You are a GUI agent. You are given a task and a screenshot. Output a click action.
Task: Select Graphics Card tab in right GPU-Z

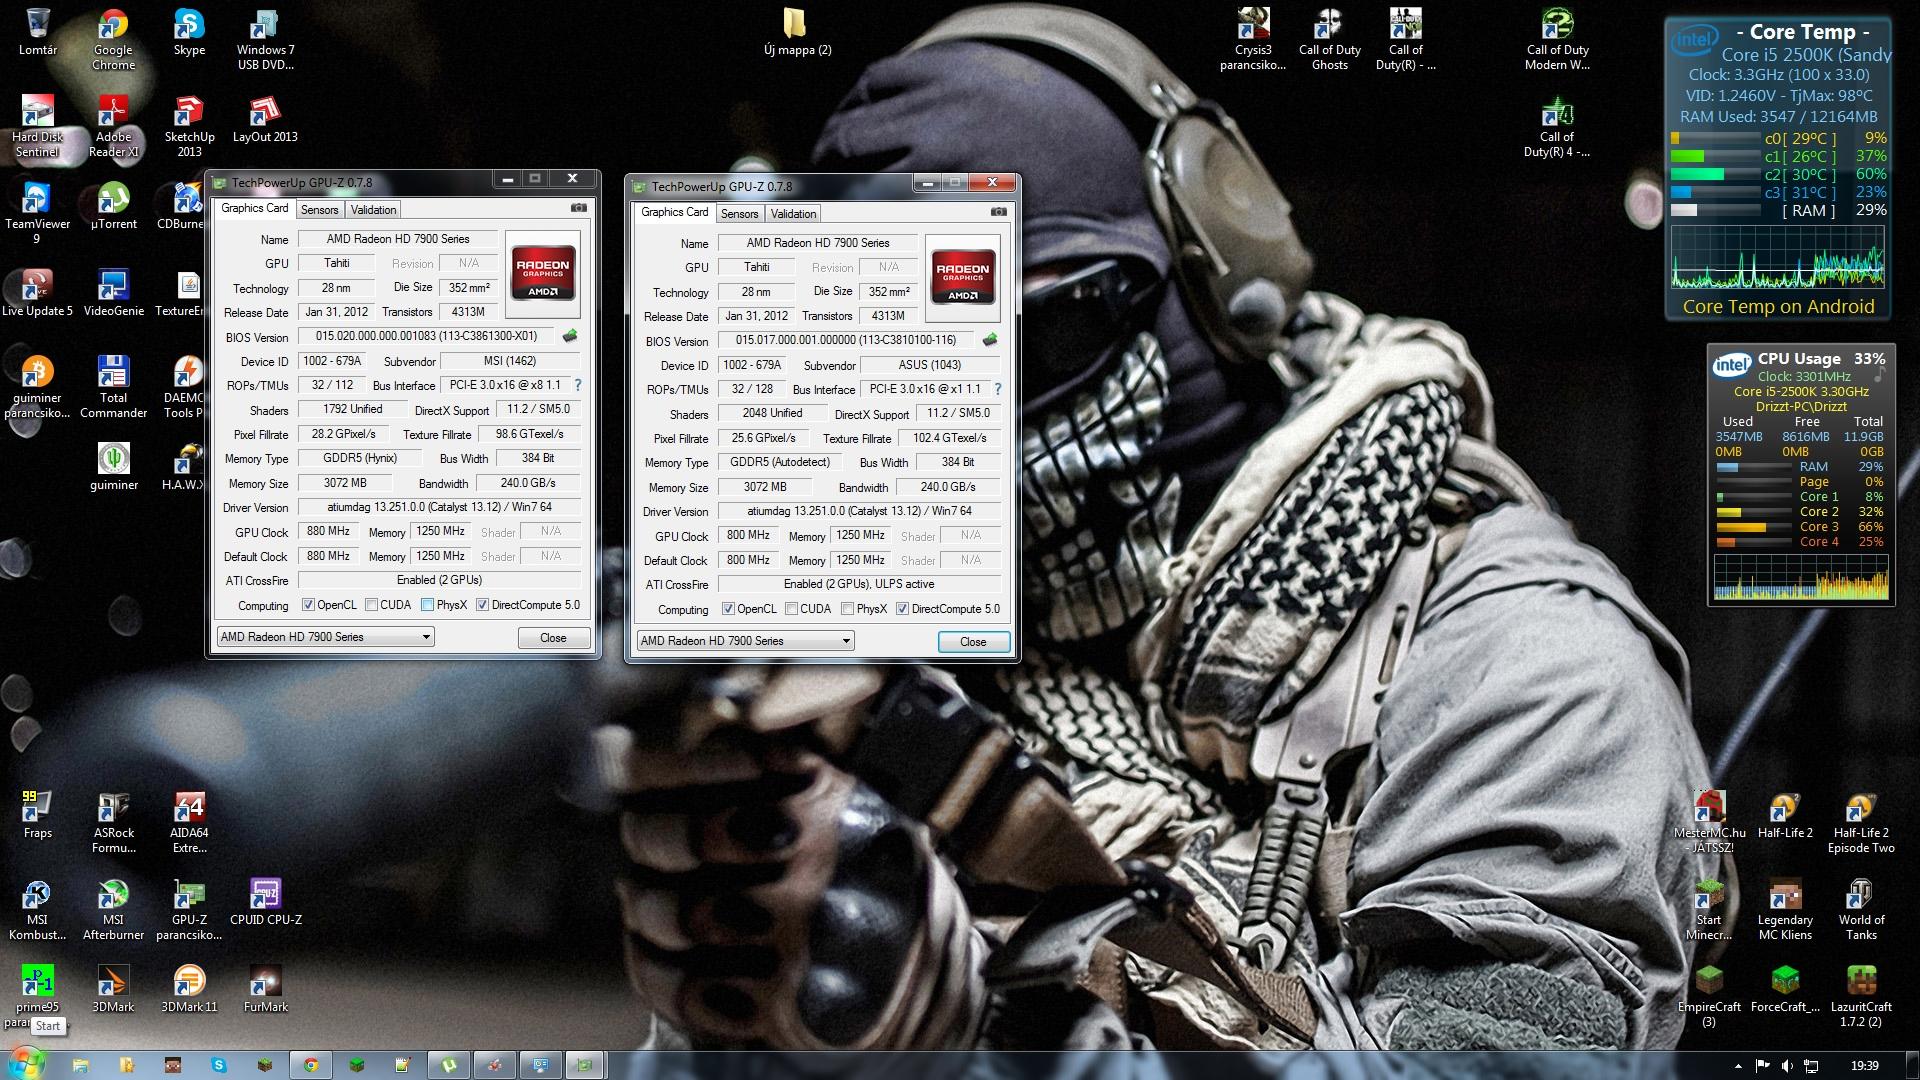click(x=675, y=212)
